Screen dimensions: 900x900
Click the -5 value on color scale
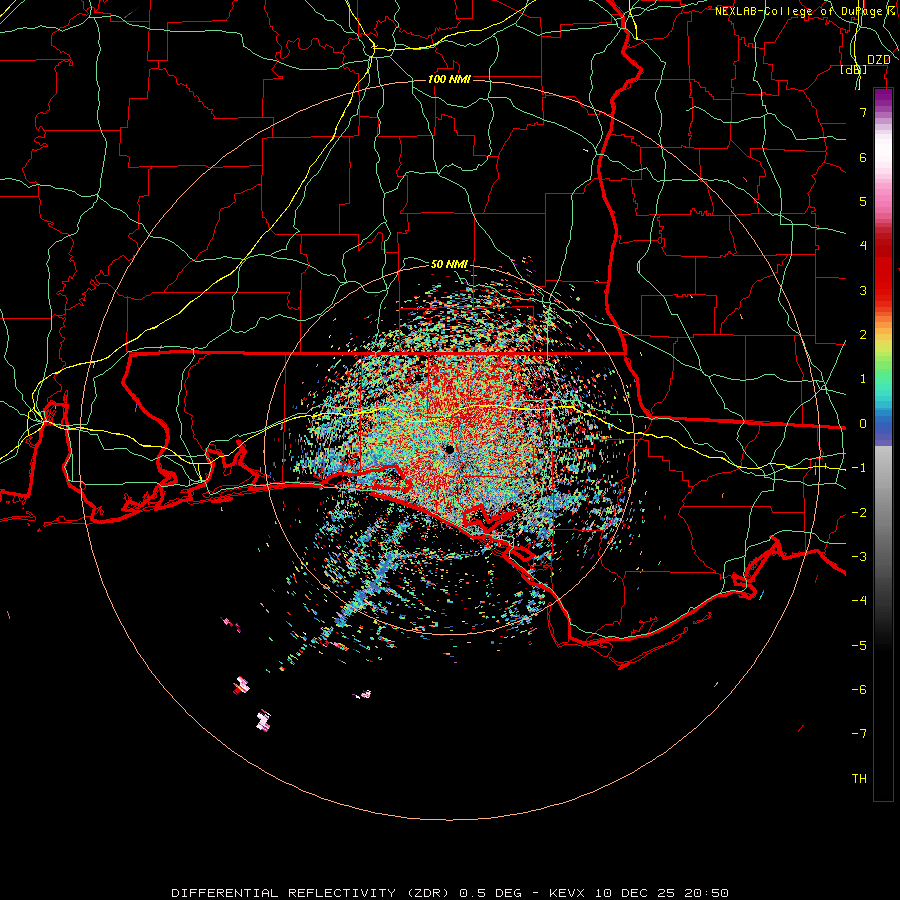click(x=859, y=645)
